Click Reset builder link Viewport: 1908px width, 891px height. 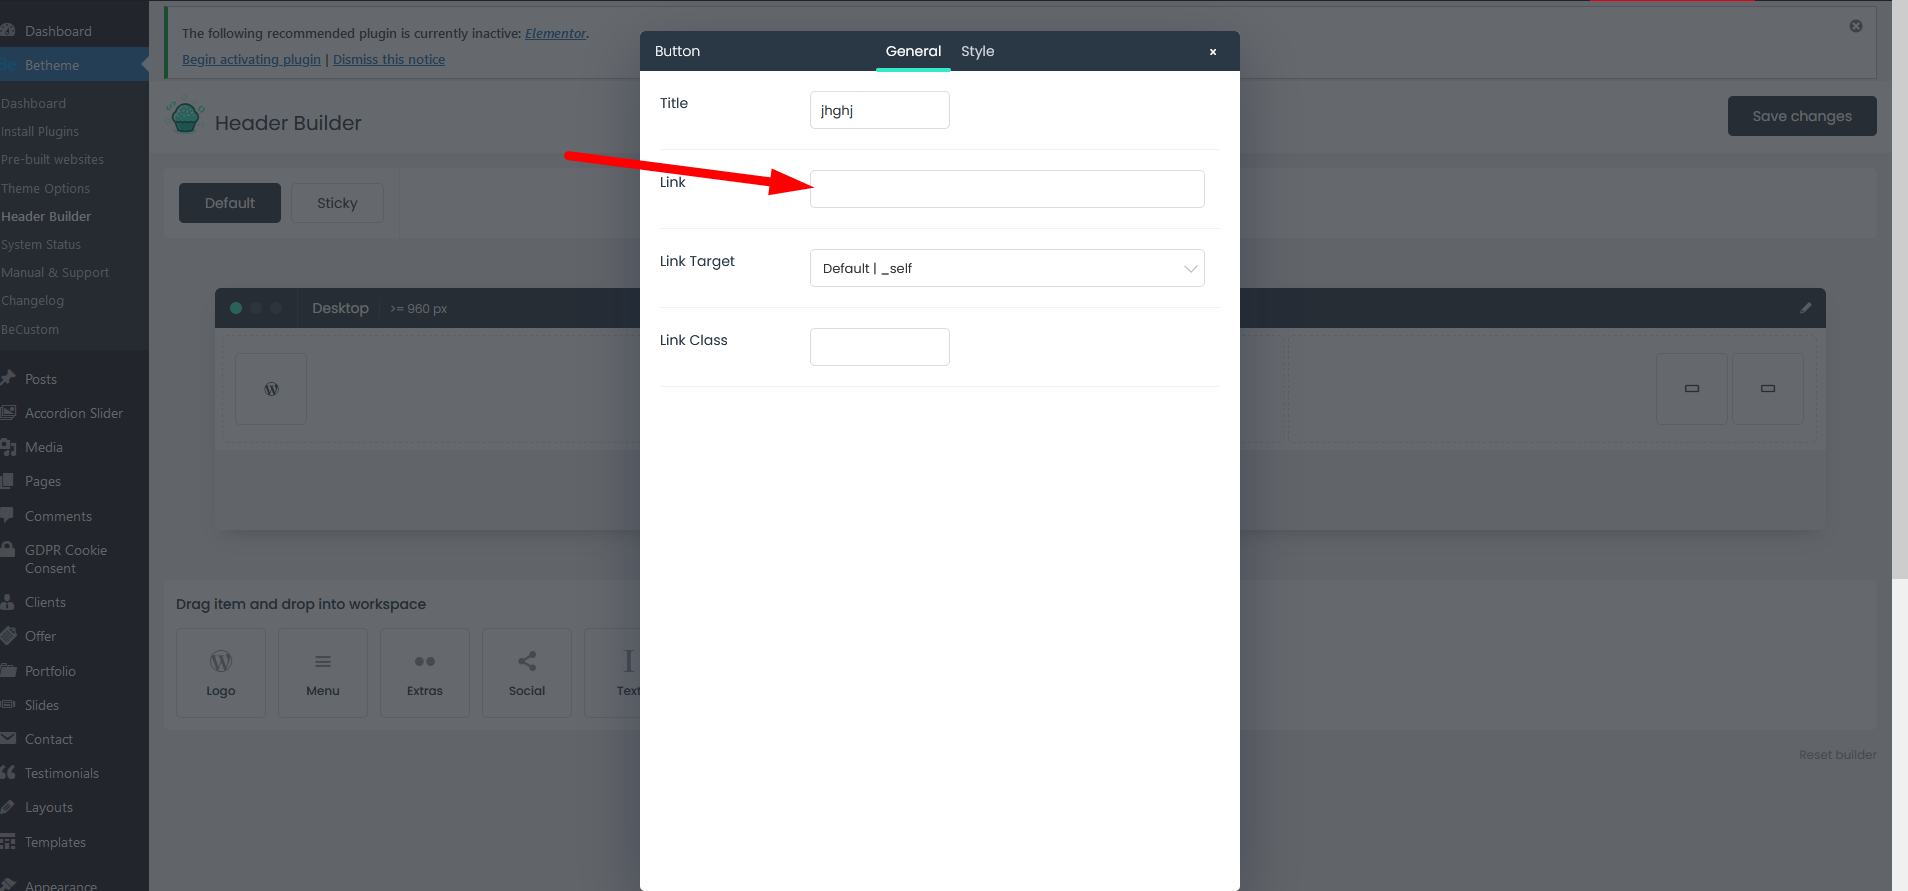pyautogui.click(x=1837, y=755)
